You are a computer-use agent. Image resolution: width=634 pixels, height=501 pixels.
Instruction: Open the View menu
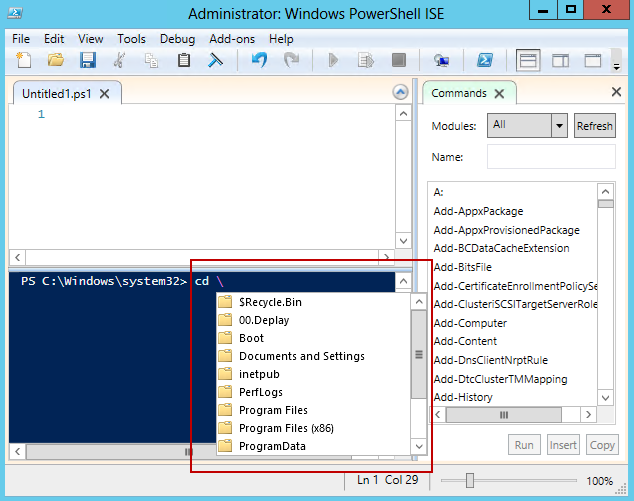(91, 39)
